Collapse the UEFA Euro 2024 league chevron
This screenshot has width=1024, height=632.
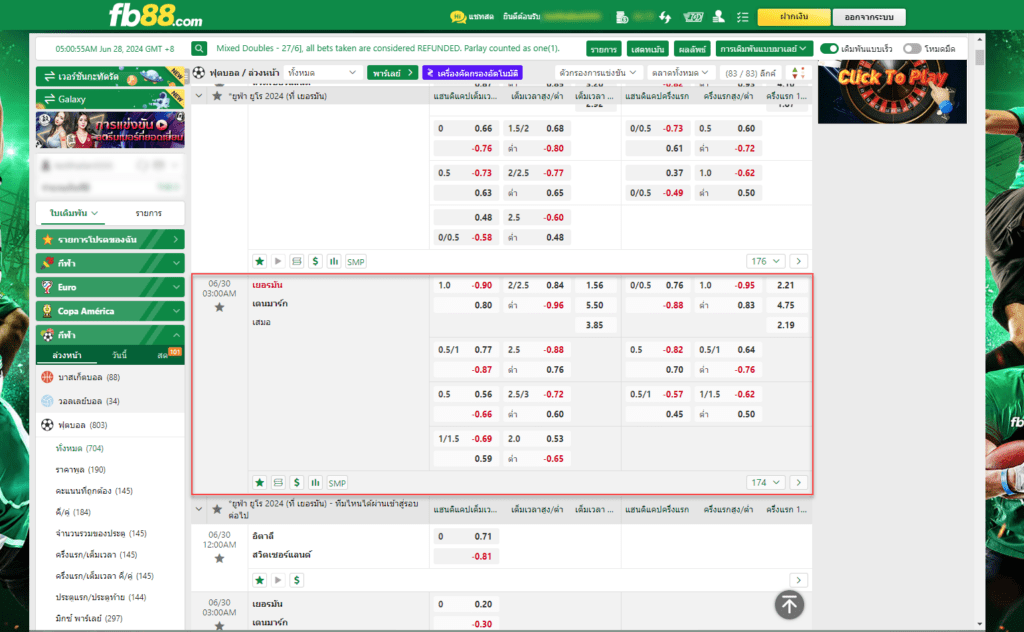coord(199,96)
